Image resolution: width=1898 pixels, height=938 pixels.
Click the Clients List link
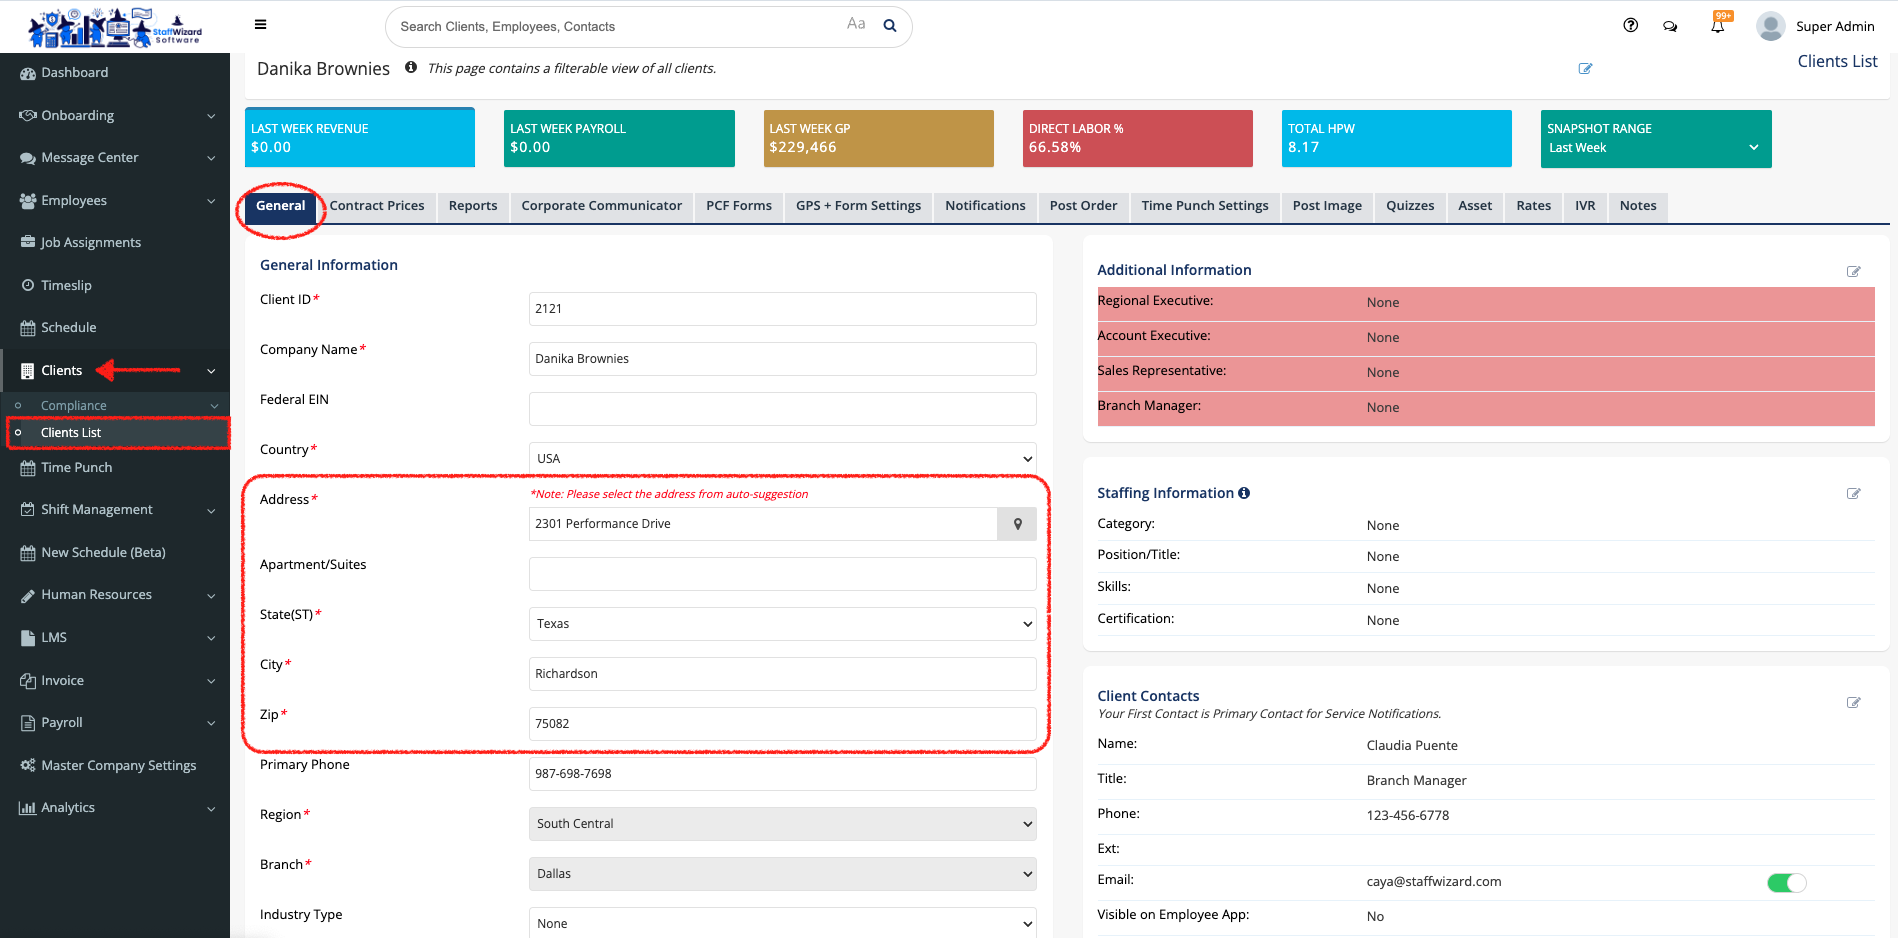pos(1837,62)
